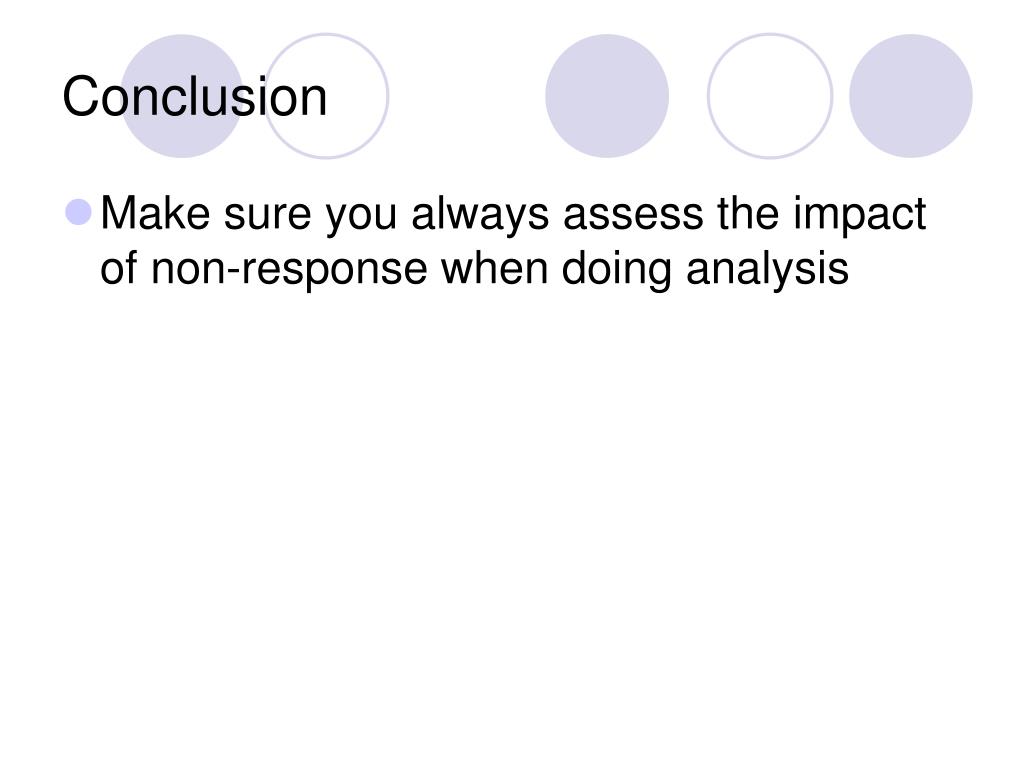Select the outlined circle overlapping title's end
Screen dimensions: 1024x768
click(x=326, y=96)
